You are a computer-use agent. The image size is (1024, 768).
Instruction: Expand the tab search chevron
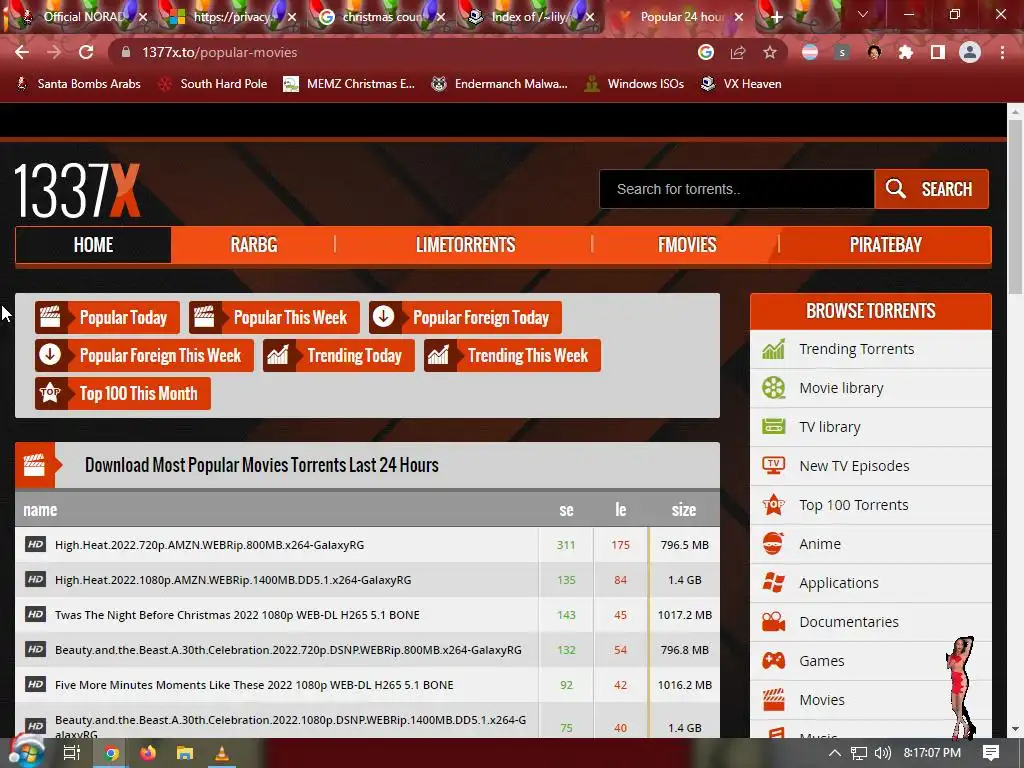point(863,14)
